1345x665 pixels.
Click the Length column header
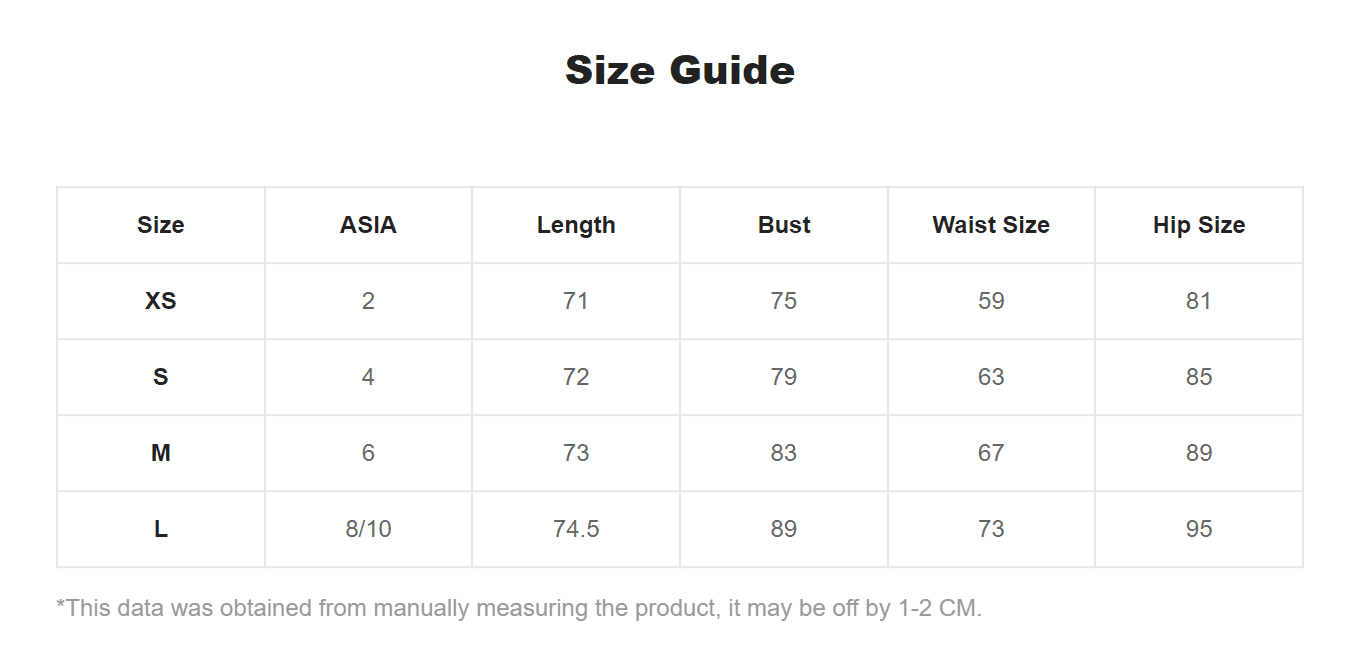pos(576,225)
